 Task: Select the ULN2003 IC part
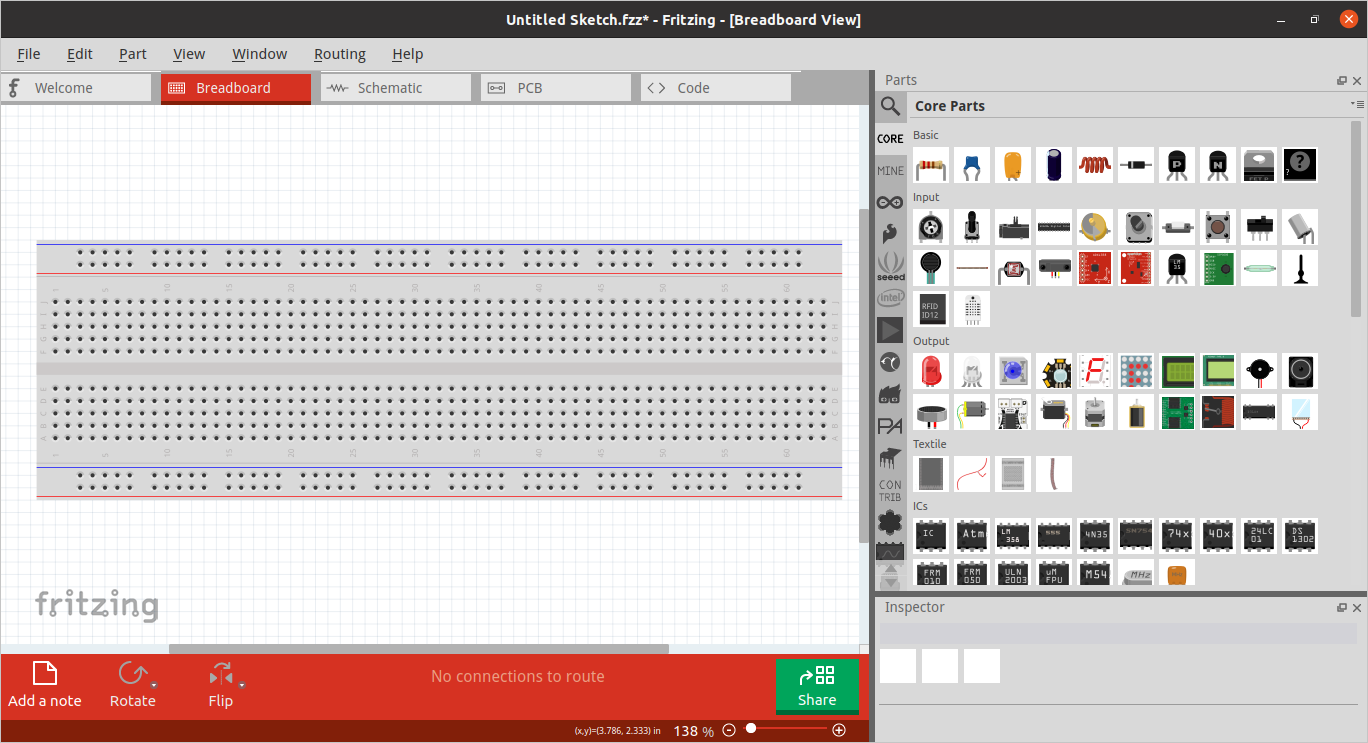1013,573
